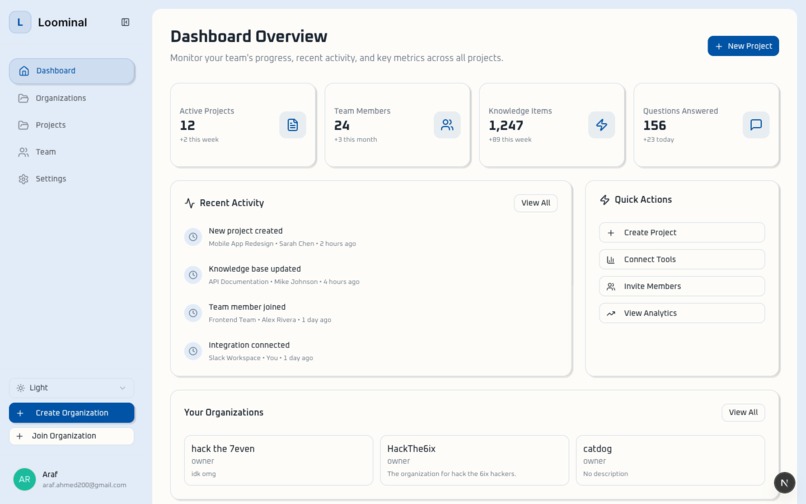
Task: Click Invite Members quick action
Action: (682, 286)
